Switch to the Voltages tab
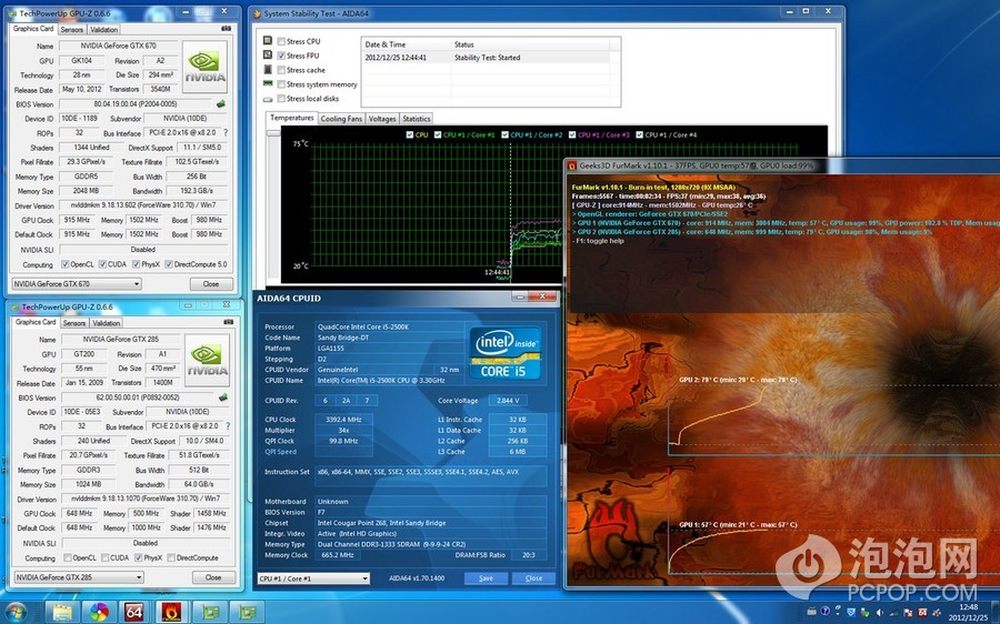Screen dimensions: 1000x624 [382, 119]
